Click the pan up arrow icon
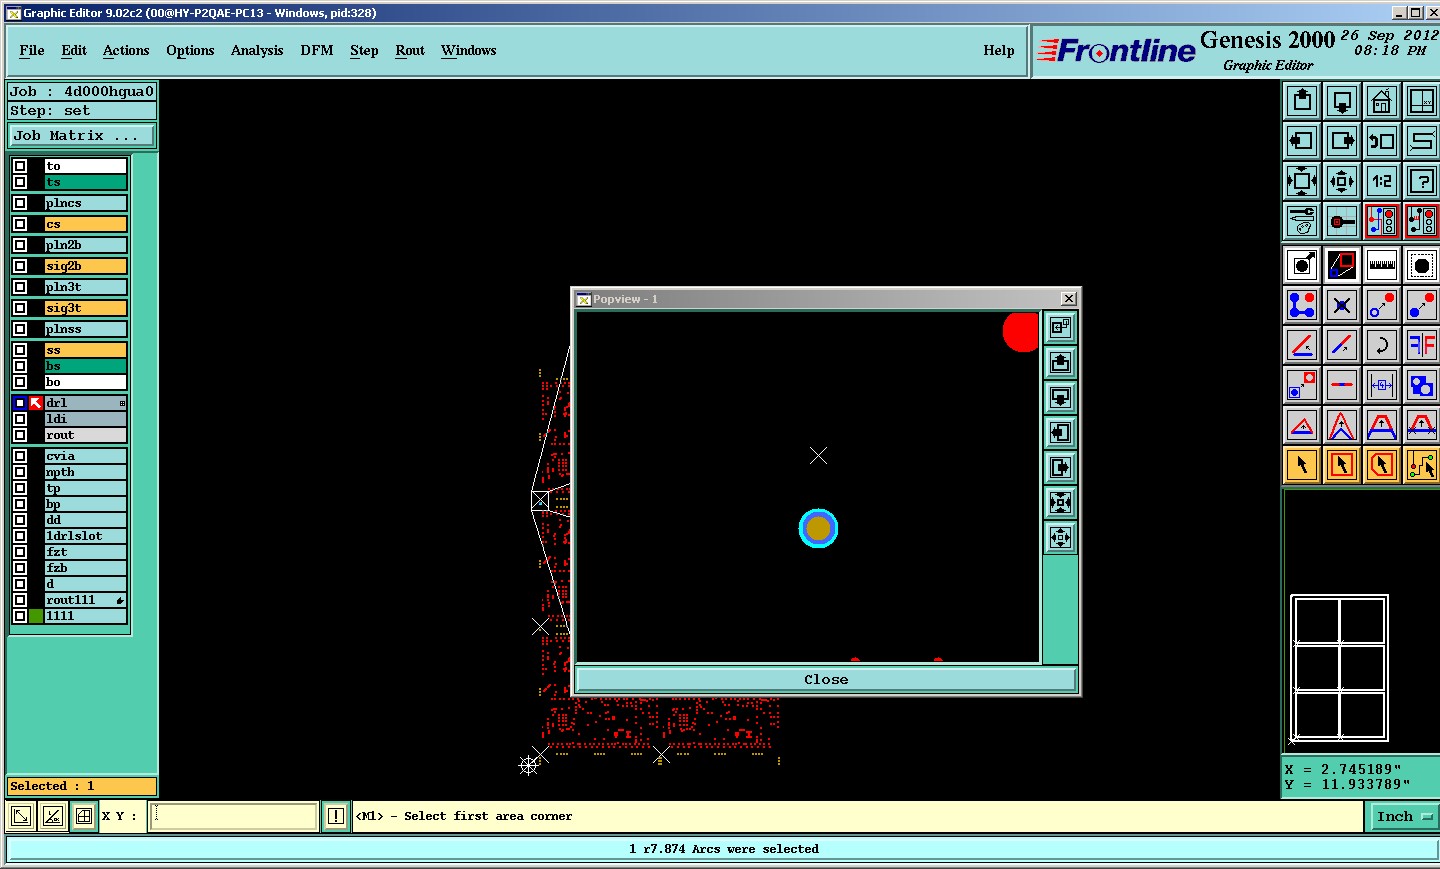Screen dimensions: 1440x869 [1302, 101]
